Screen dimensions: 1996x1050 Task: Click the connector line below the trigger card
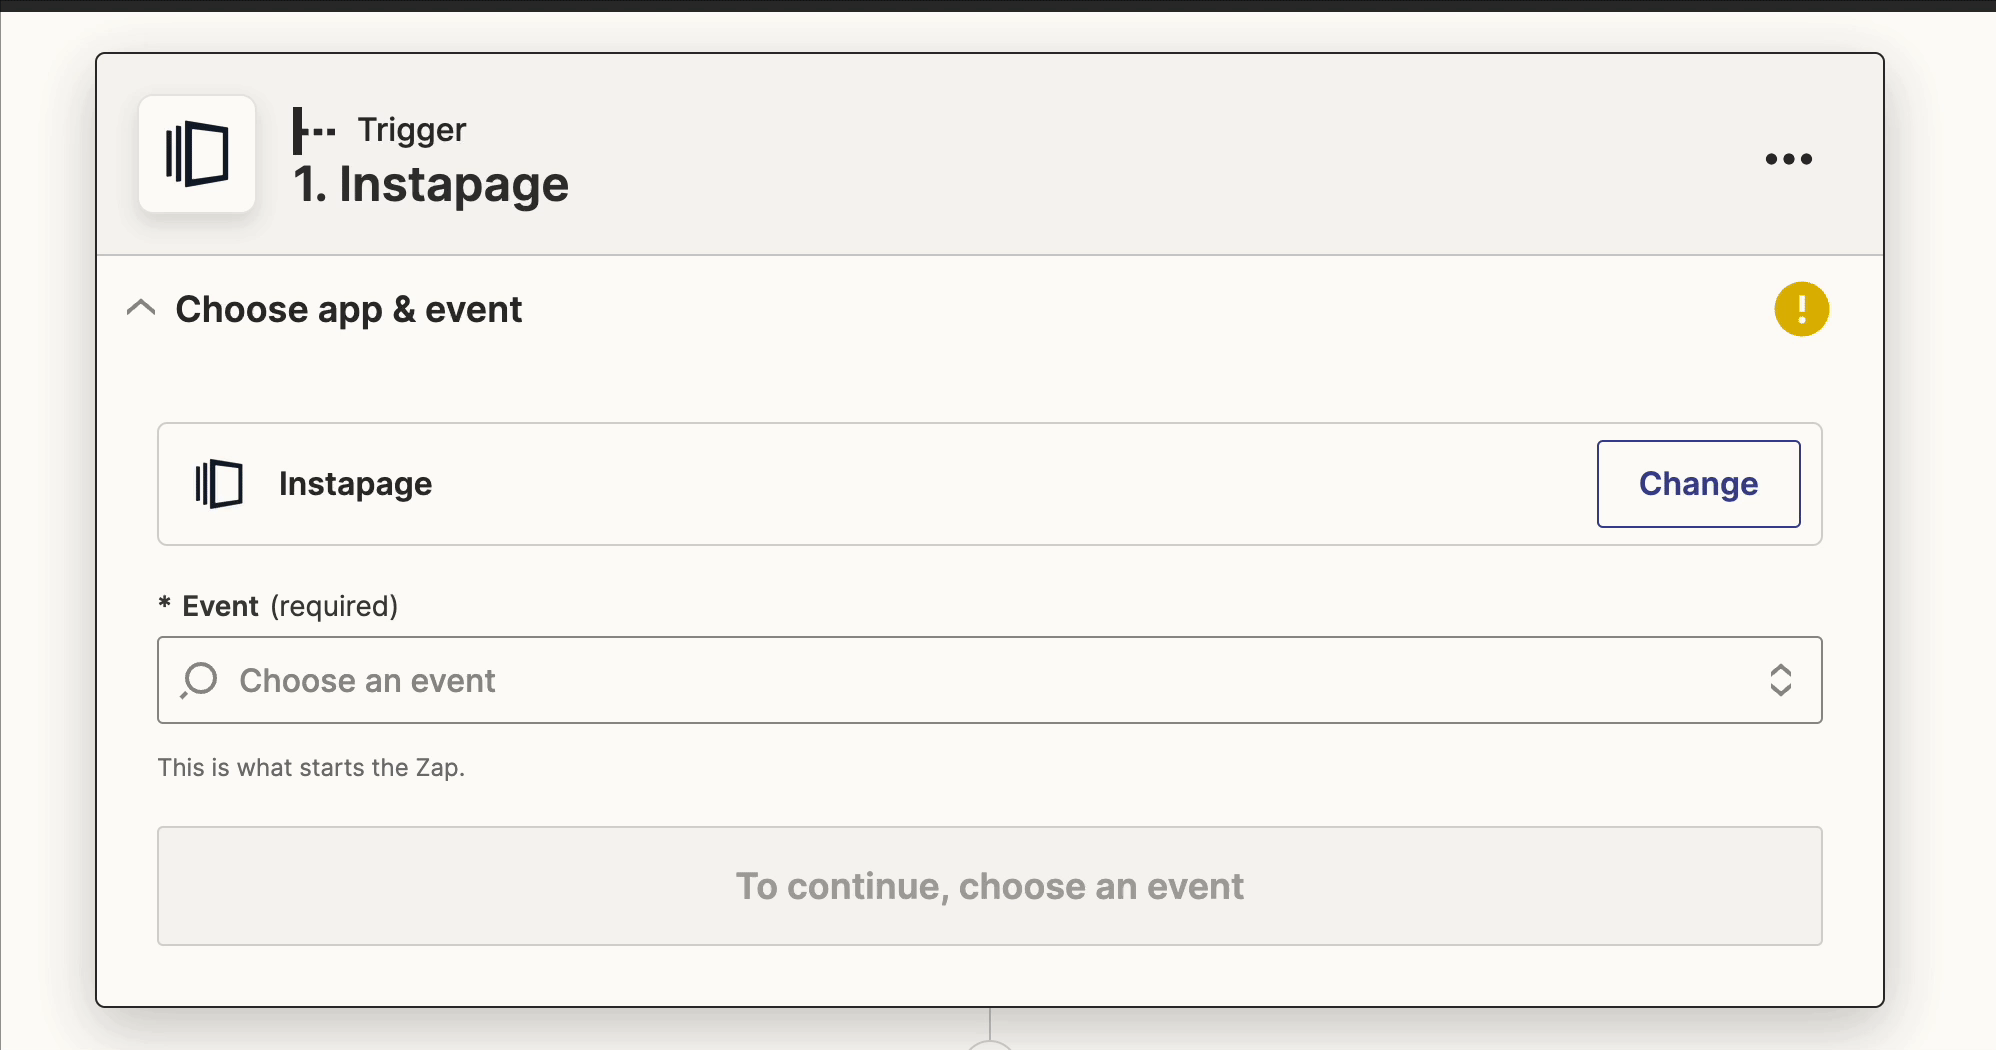[x=990, y=1022]
